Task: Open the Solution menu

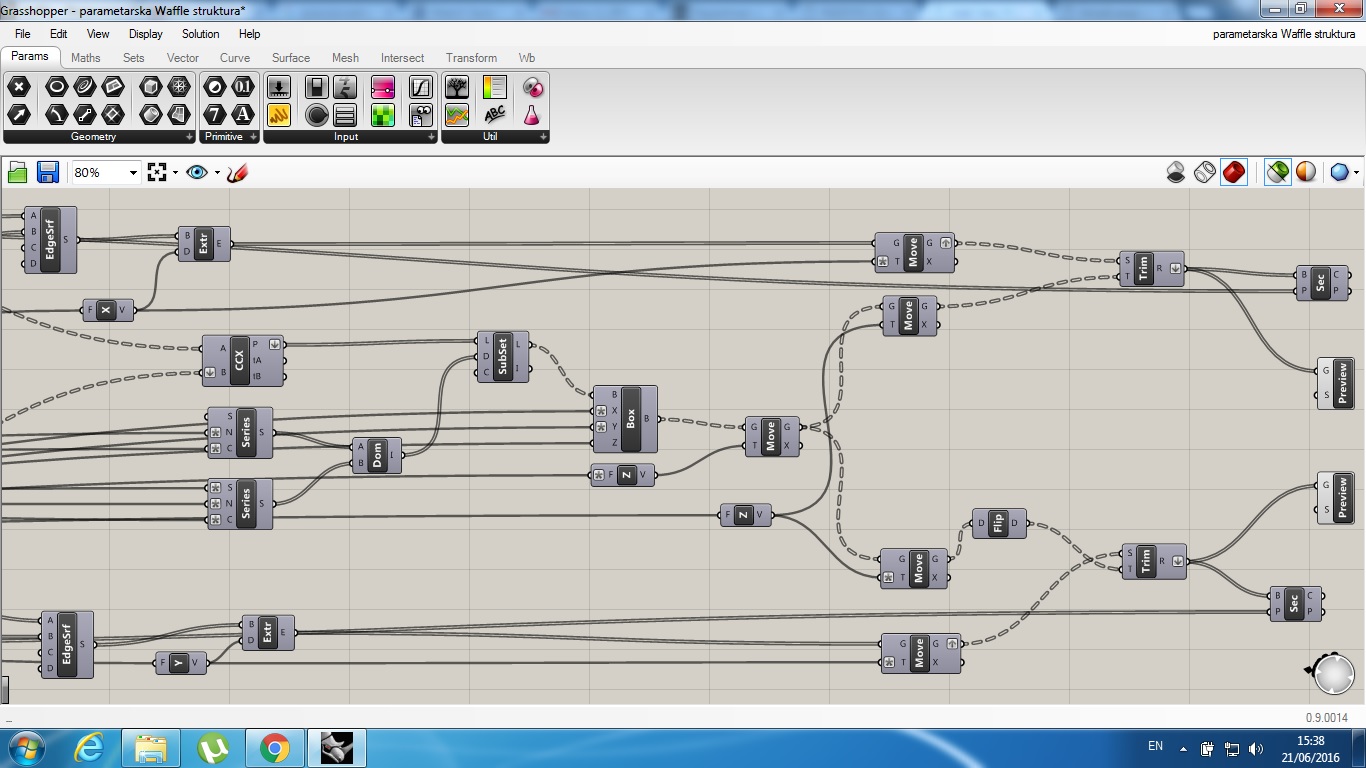Action: coord(201,34)
